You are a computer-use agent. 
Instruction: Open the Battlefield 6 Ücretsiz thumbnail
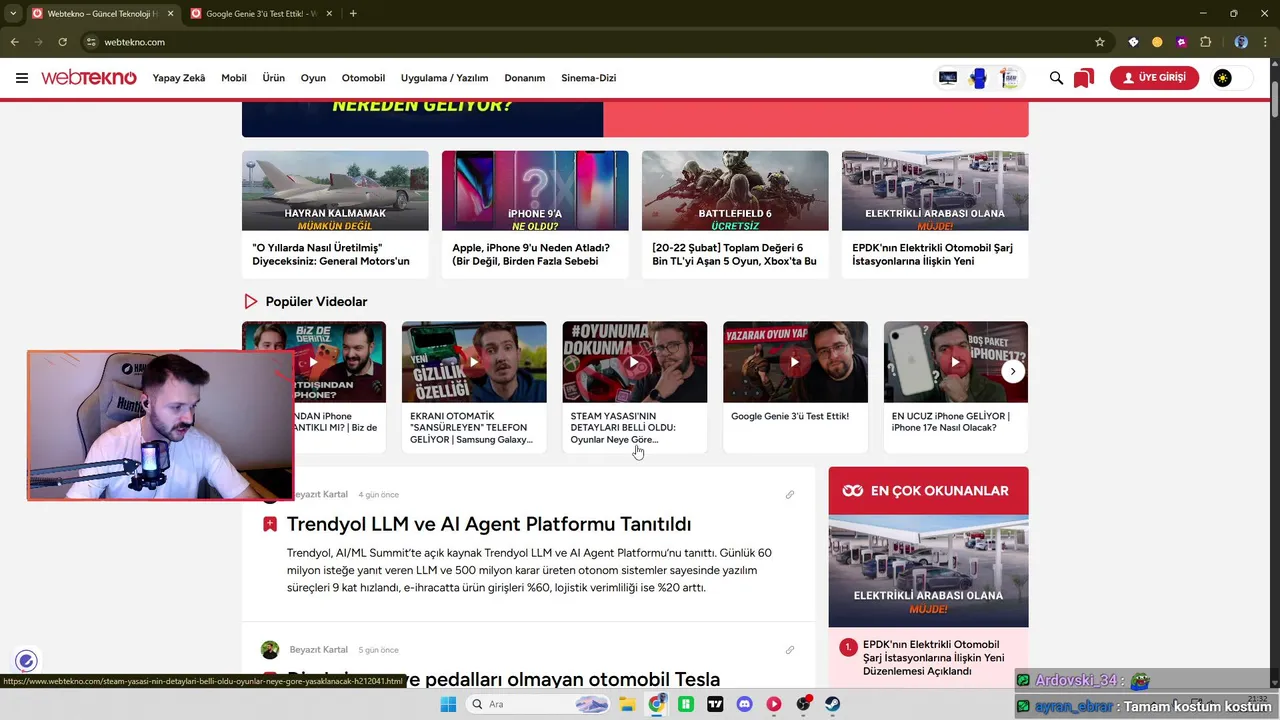tap(735, 191)
